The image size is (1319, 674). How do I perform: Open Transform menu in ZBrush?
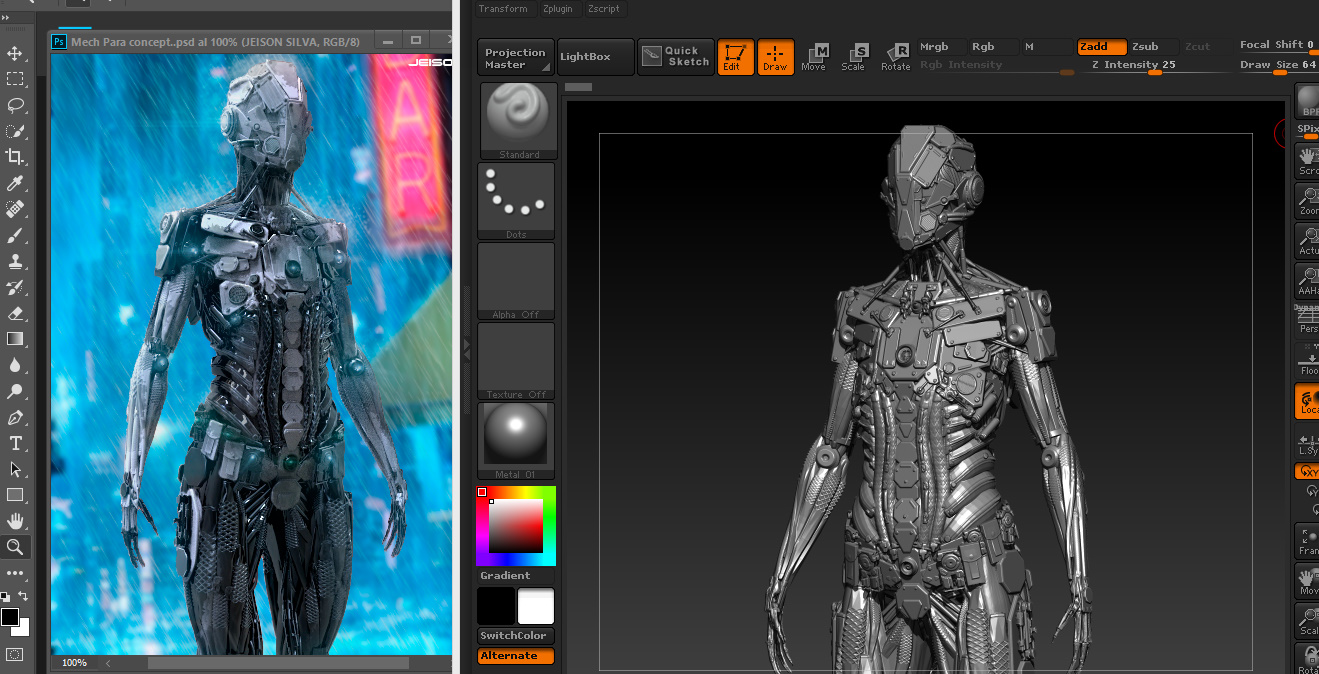(x=503, y=9)
